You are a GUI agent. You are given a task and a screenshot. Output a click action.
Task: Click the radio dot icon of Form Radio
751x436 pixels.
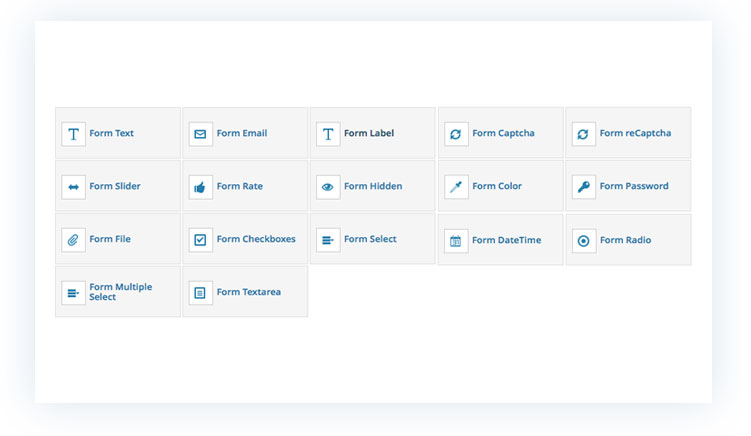584,241
